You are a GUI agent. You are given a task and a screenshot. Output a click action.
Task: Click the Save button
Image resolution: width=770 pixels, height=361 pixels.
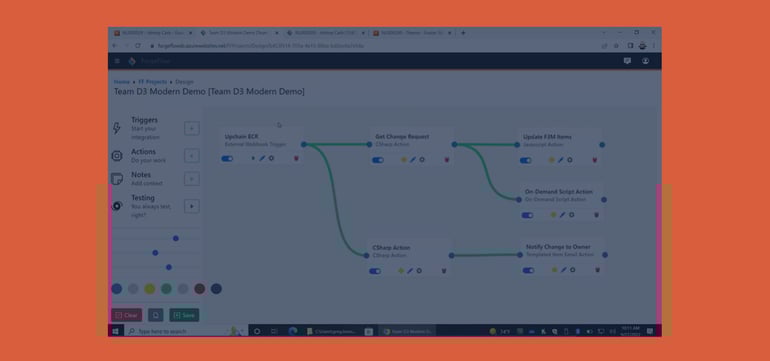click(184, 315)
